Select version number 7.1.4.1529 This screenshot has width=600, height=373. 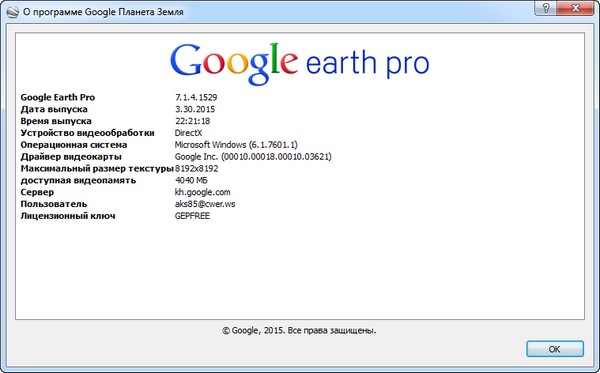[x=196, y=97]
